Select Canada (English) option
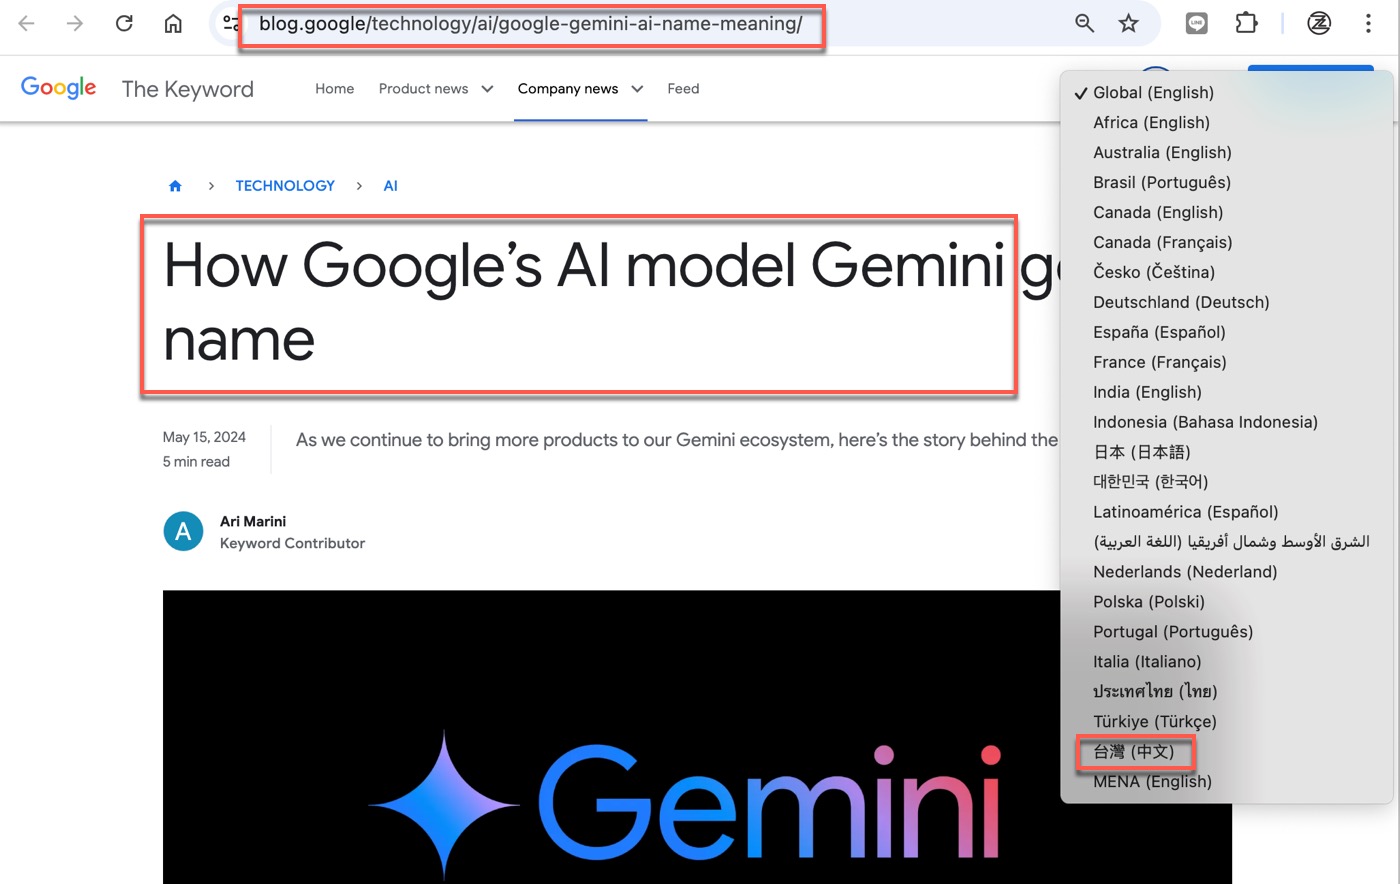 pos(1226,212)
